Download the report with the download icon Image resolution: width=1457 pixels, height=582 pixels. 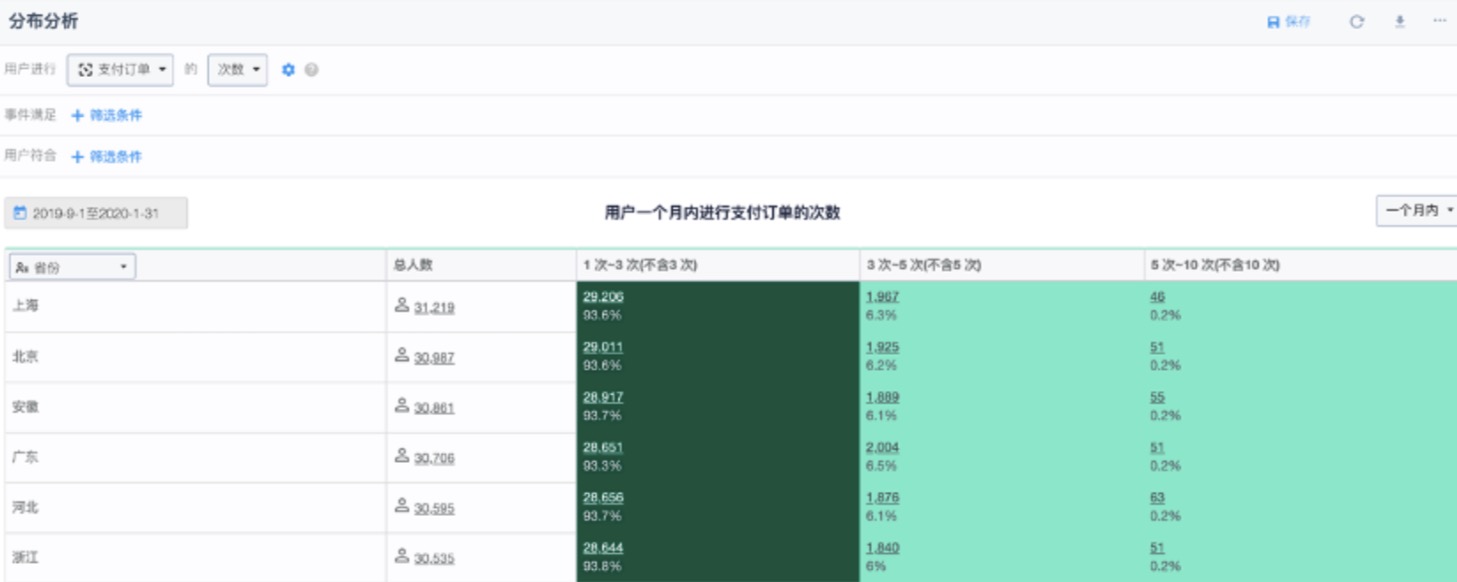(1400, 22)
